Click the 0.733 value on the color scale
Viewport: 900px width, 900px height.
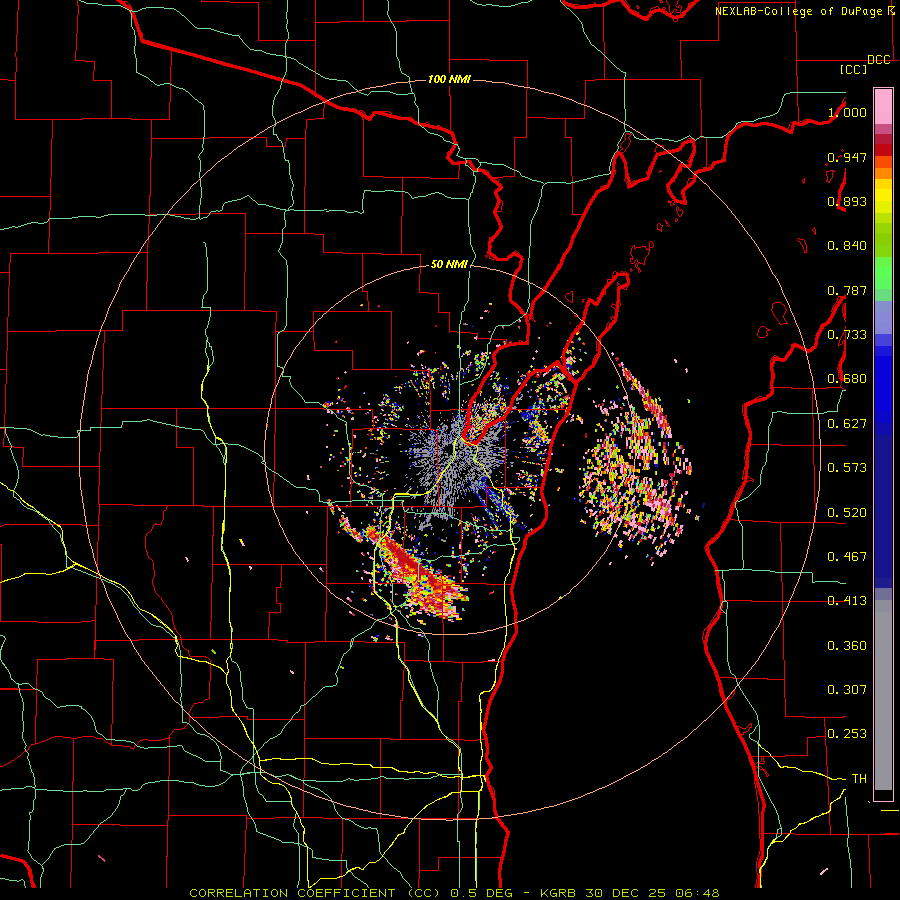(847, 335)
